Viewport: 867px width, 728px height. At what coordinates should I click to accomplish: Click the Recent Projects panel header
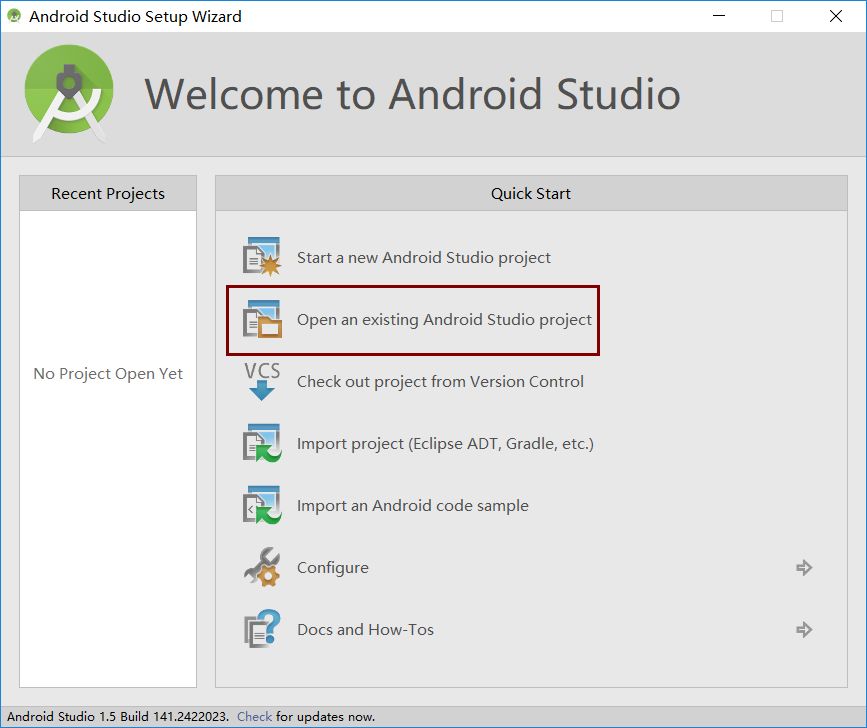(108, 193)
